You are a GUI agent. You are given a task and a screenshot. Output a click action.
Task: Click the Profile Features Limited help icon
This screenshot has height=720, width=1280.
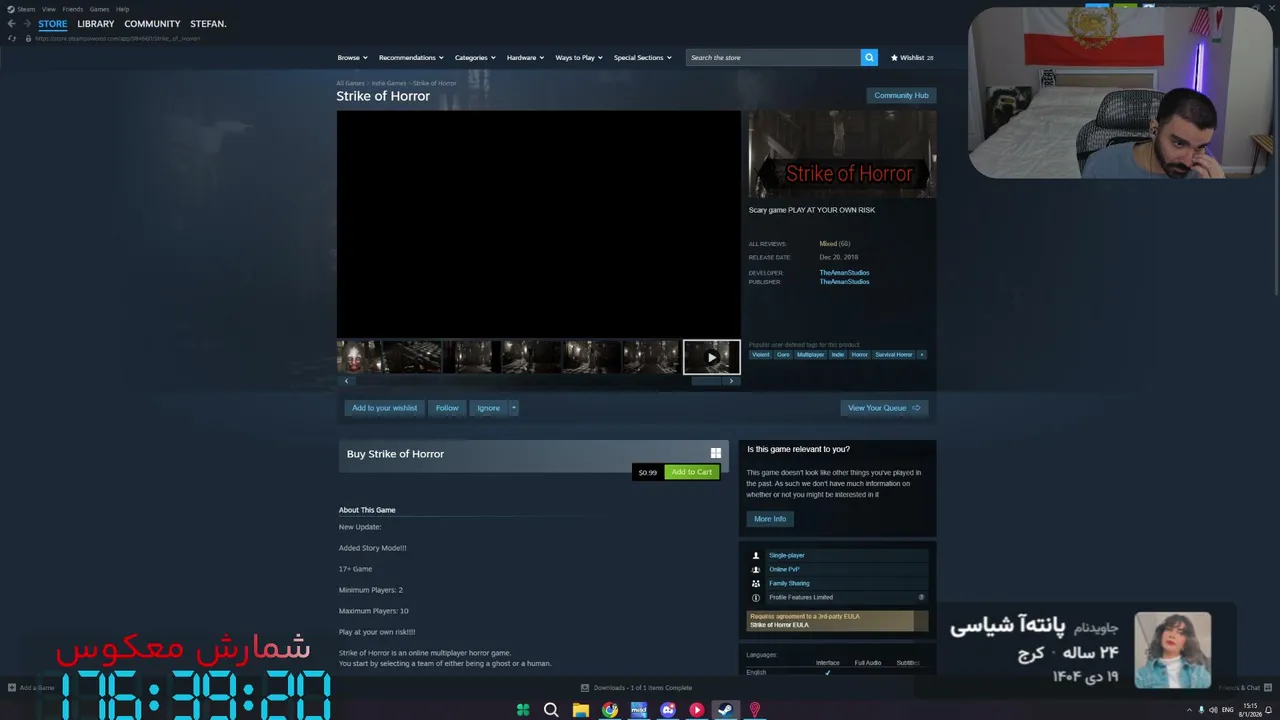point(922,597)
